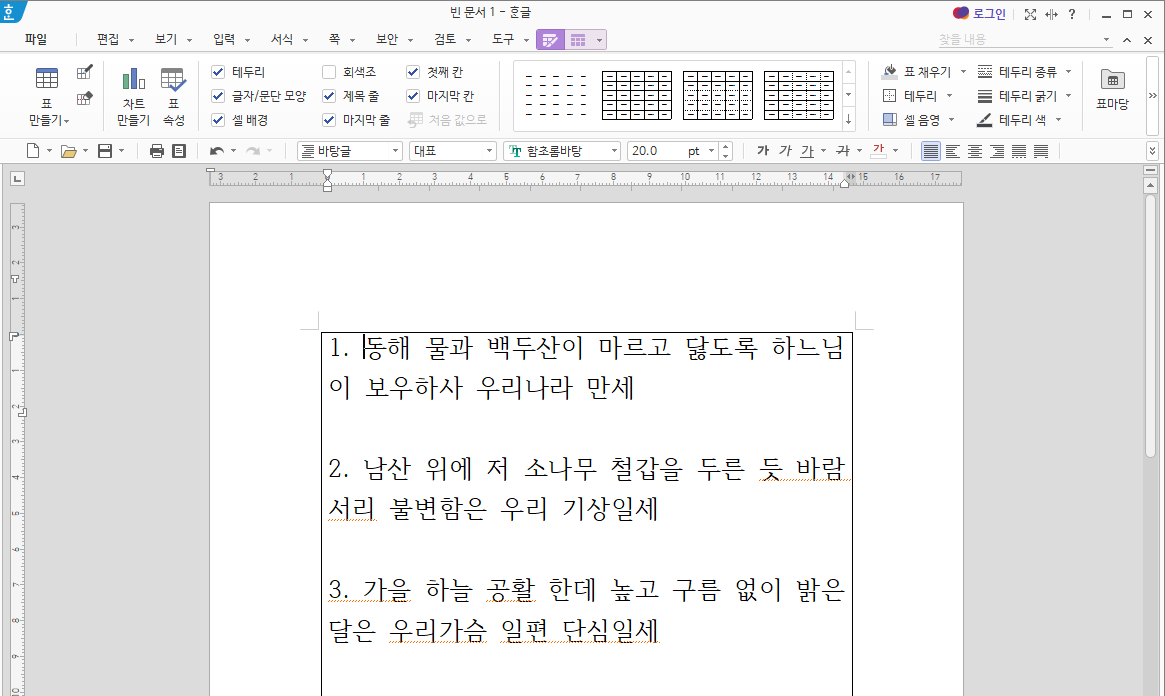Align text left
Screen dimensions: 1165x696
pos(953,151)
